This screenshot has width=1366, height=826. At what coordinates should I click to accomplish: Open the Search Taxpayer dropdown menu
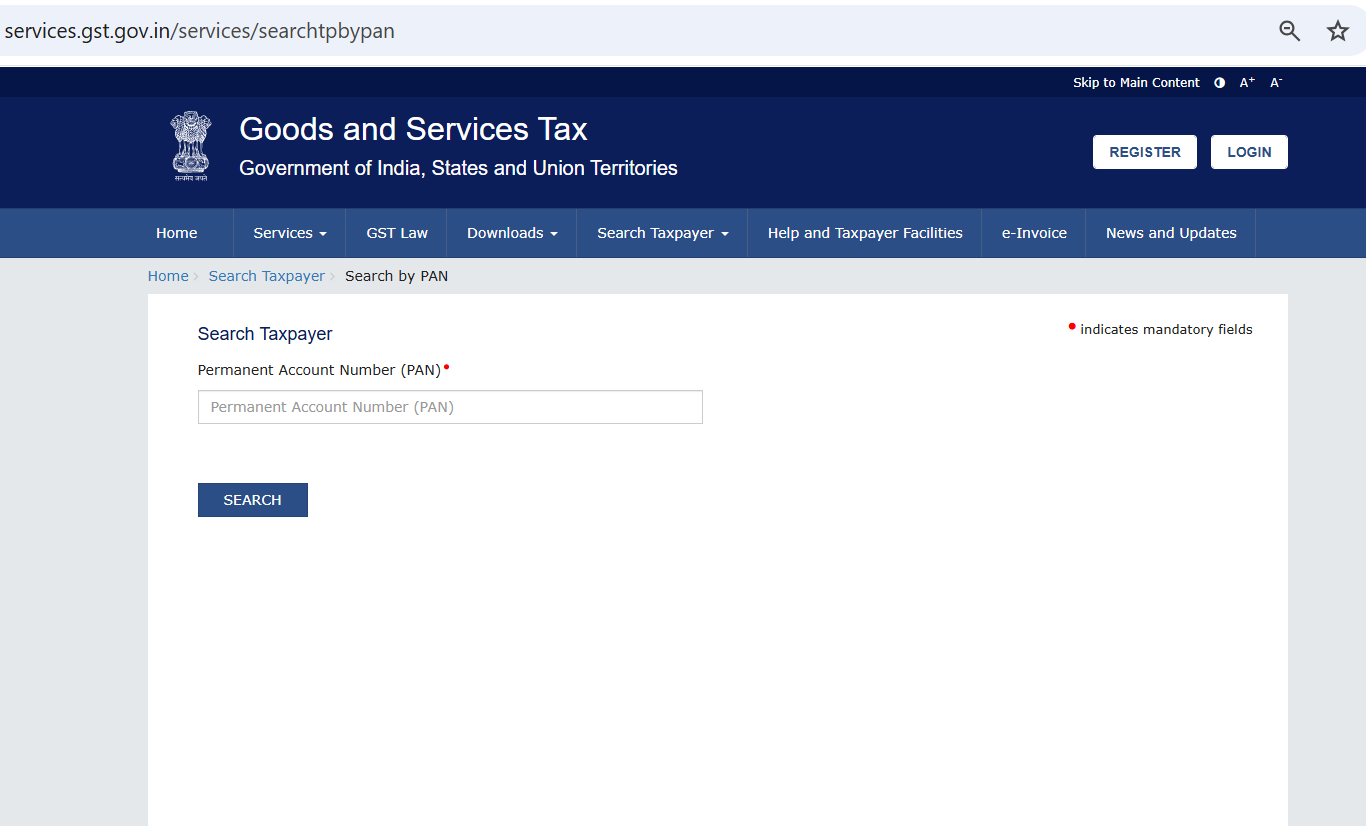[662, 233]
